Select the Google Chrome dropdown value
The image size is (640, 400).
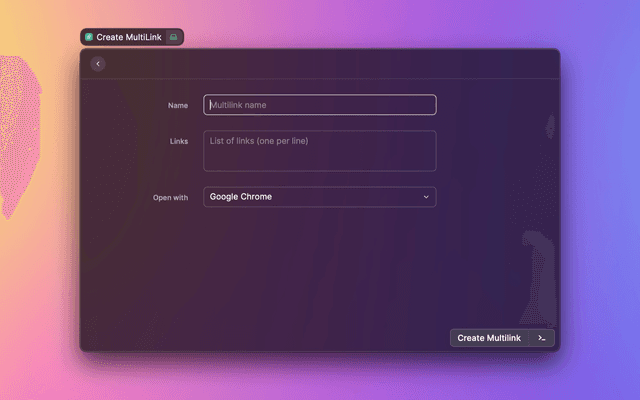tap(241, 197)
